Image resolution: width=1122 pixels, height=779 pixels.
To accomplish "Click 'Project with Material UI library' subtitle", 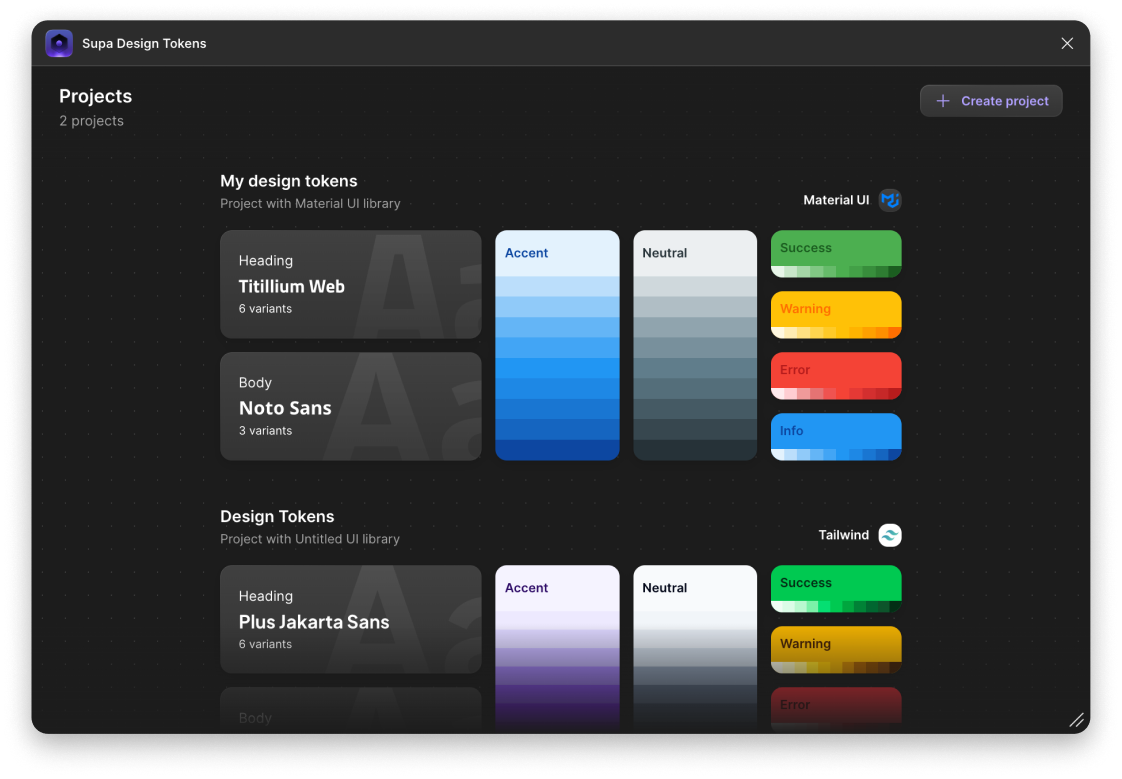I will [310, 203].
